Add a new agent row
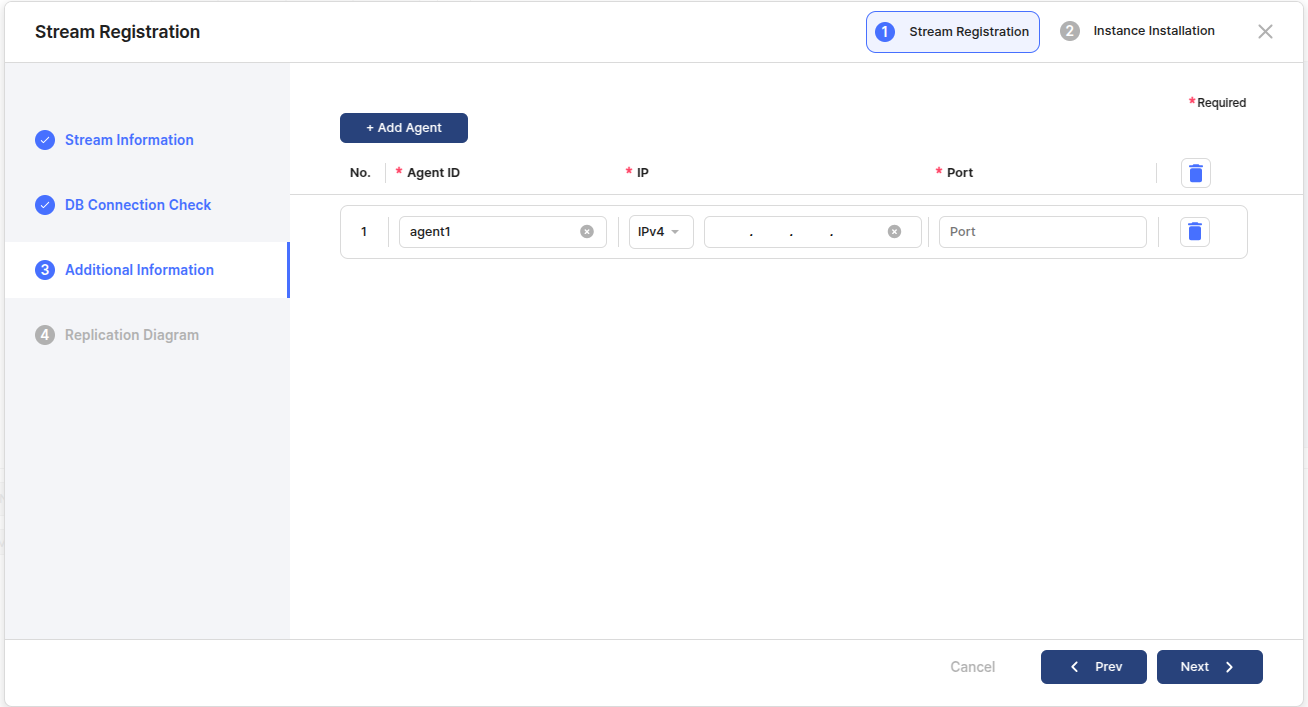This screenshot has height=707, width=1308. click(404, 128)
